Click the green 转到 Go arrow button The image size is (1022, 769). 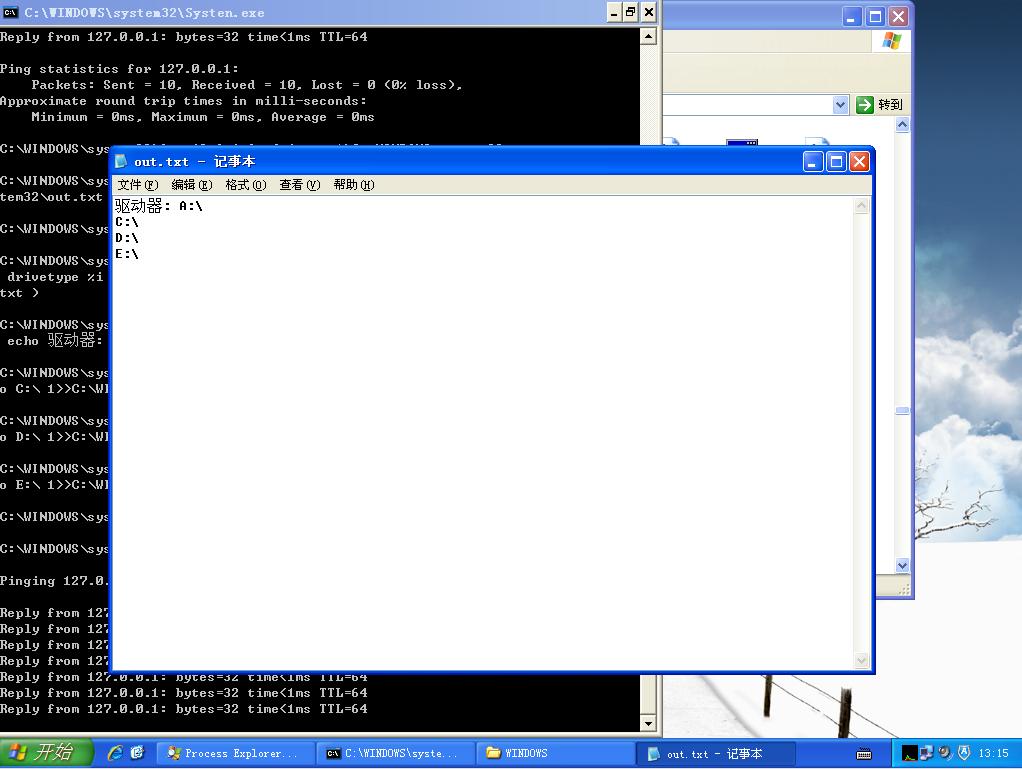pos(865,105)
